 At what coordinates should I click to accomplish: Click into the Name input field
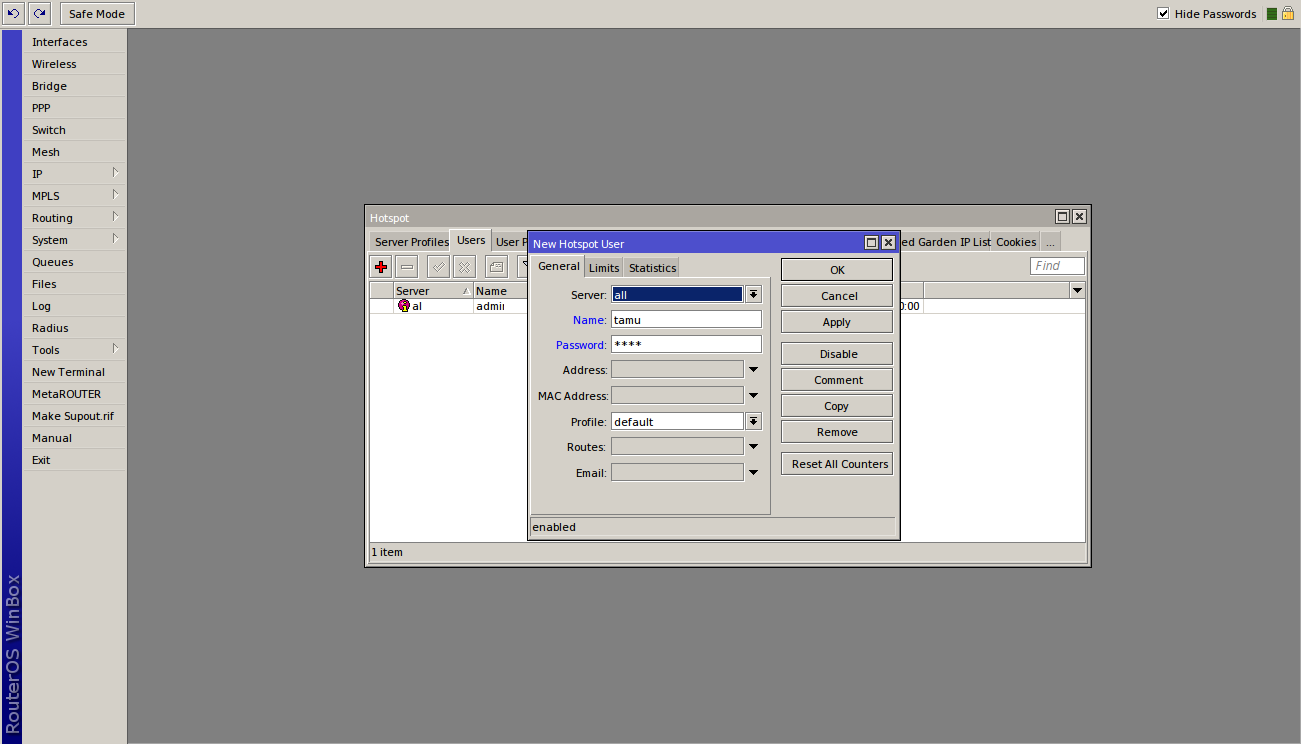686,320
